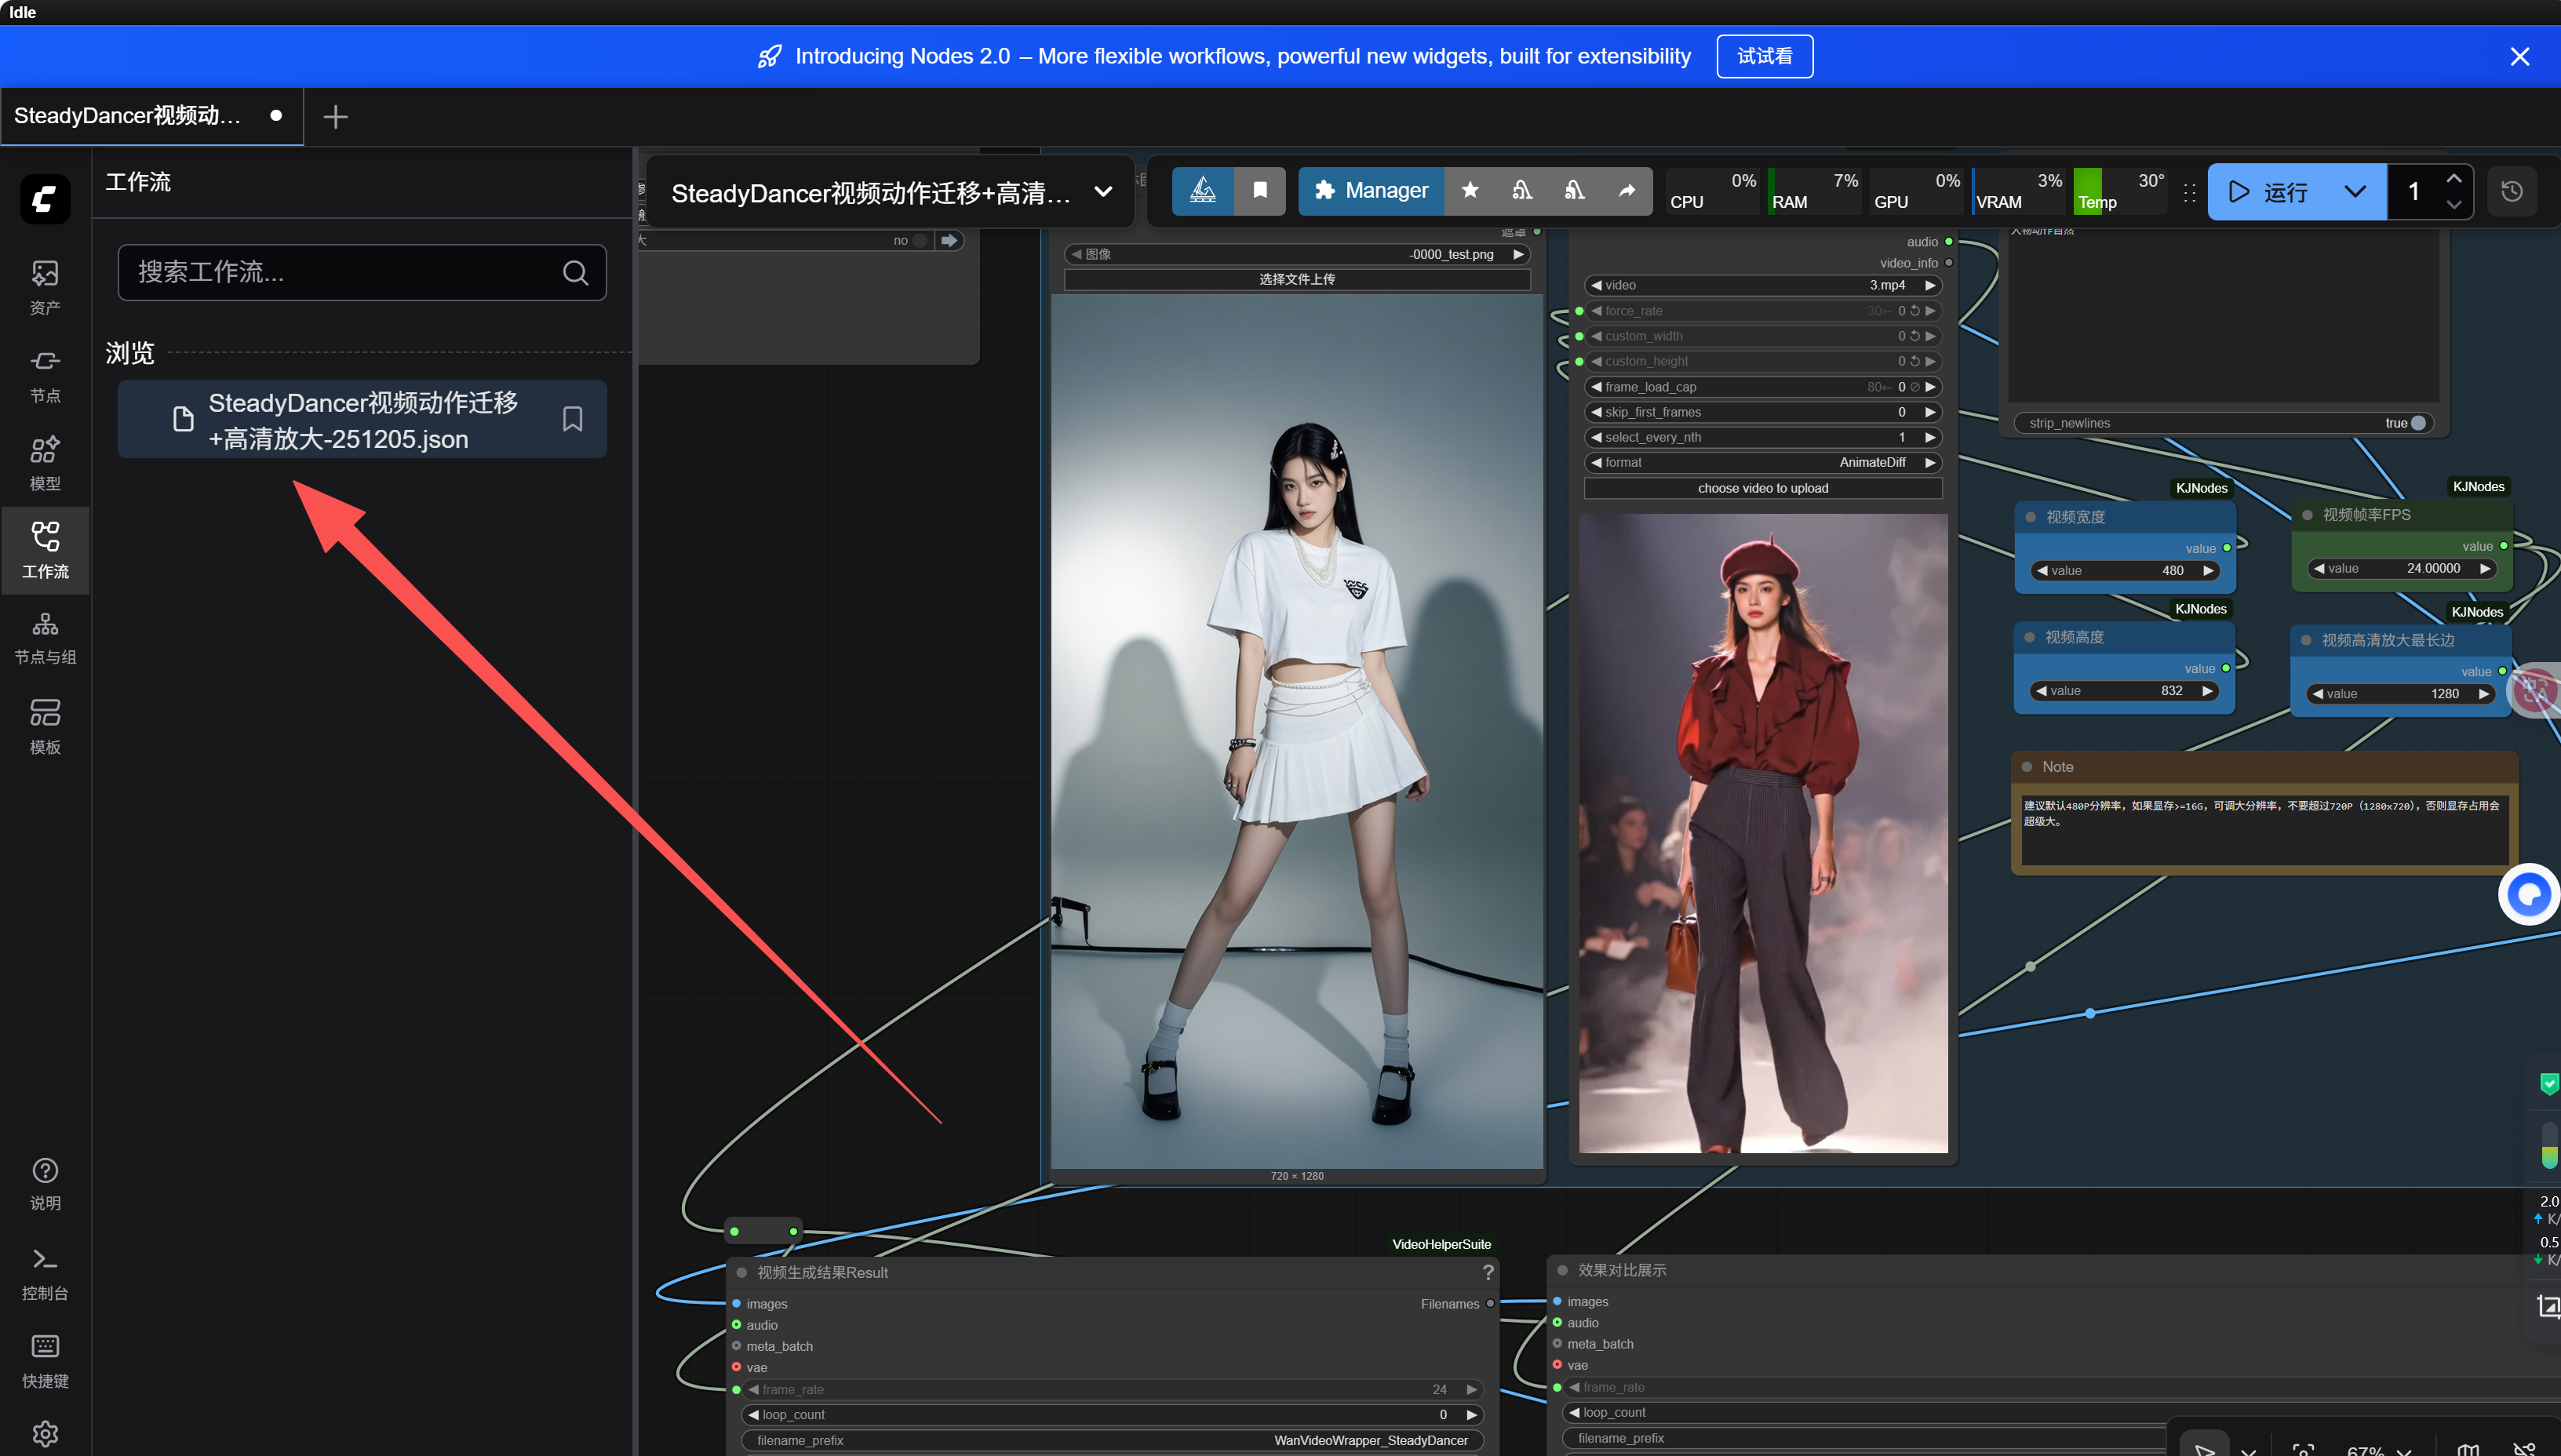
Task: Click the queue history clock icon
Action: click(2511, 192)
